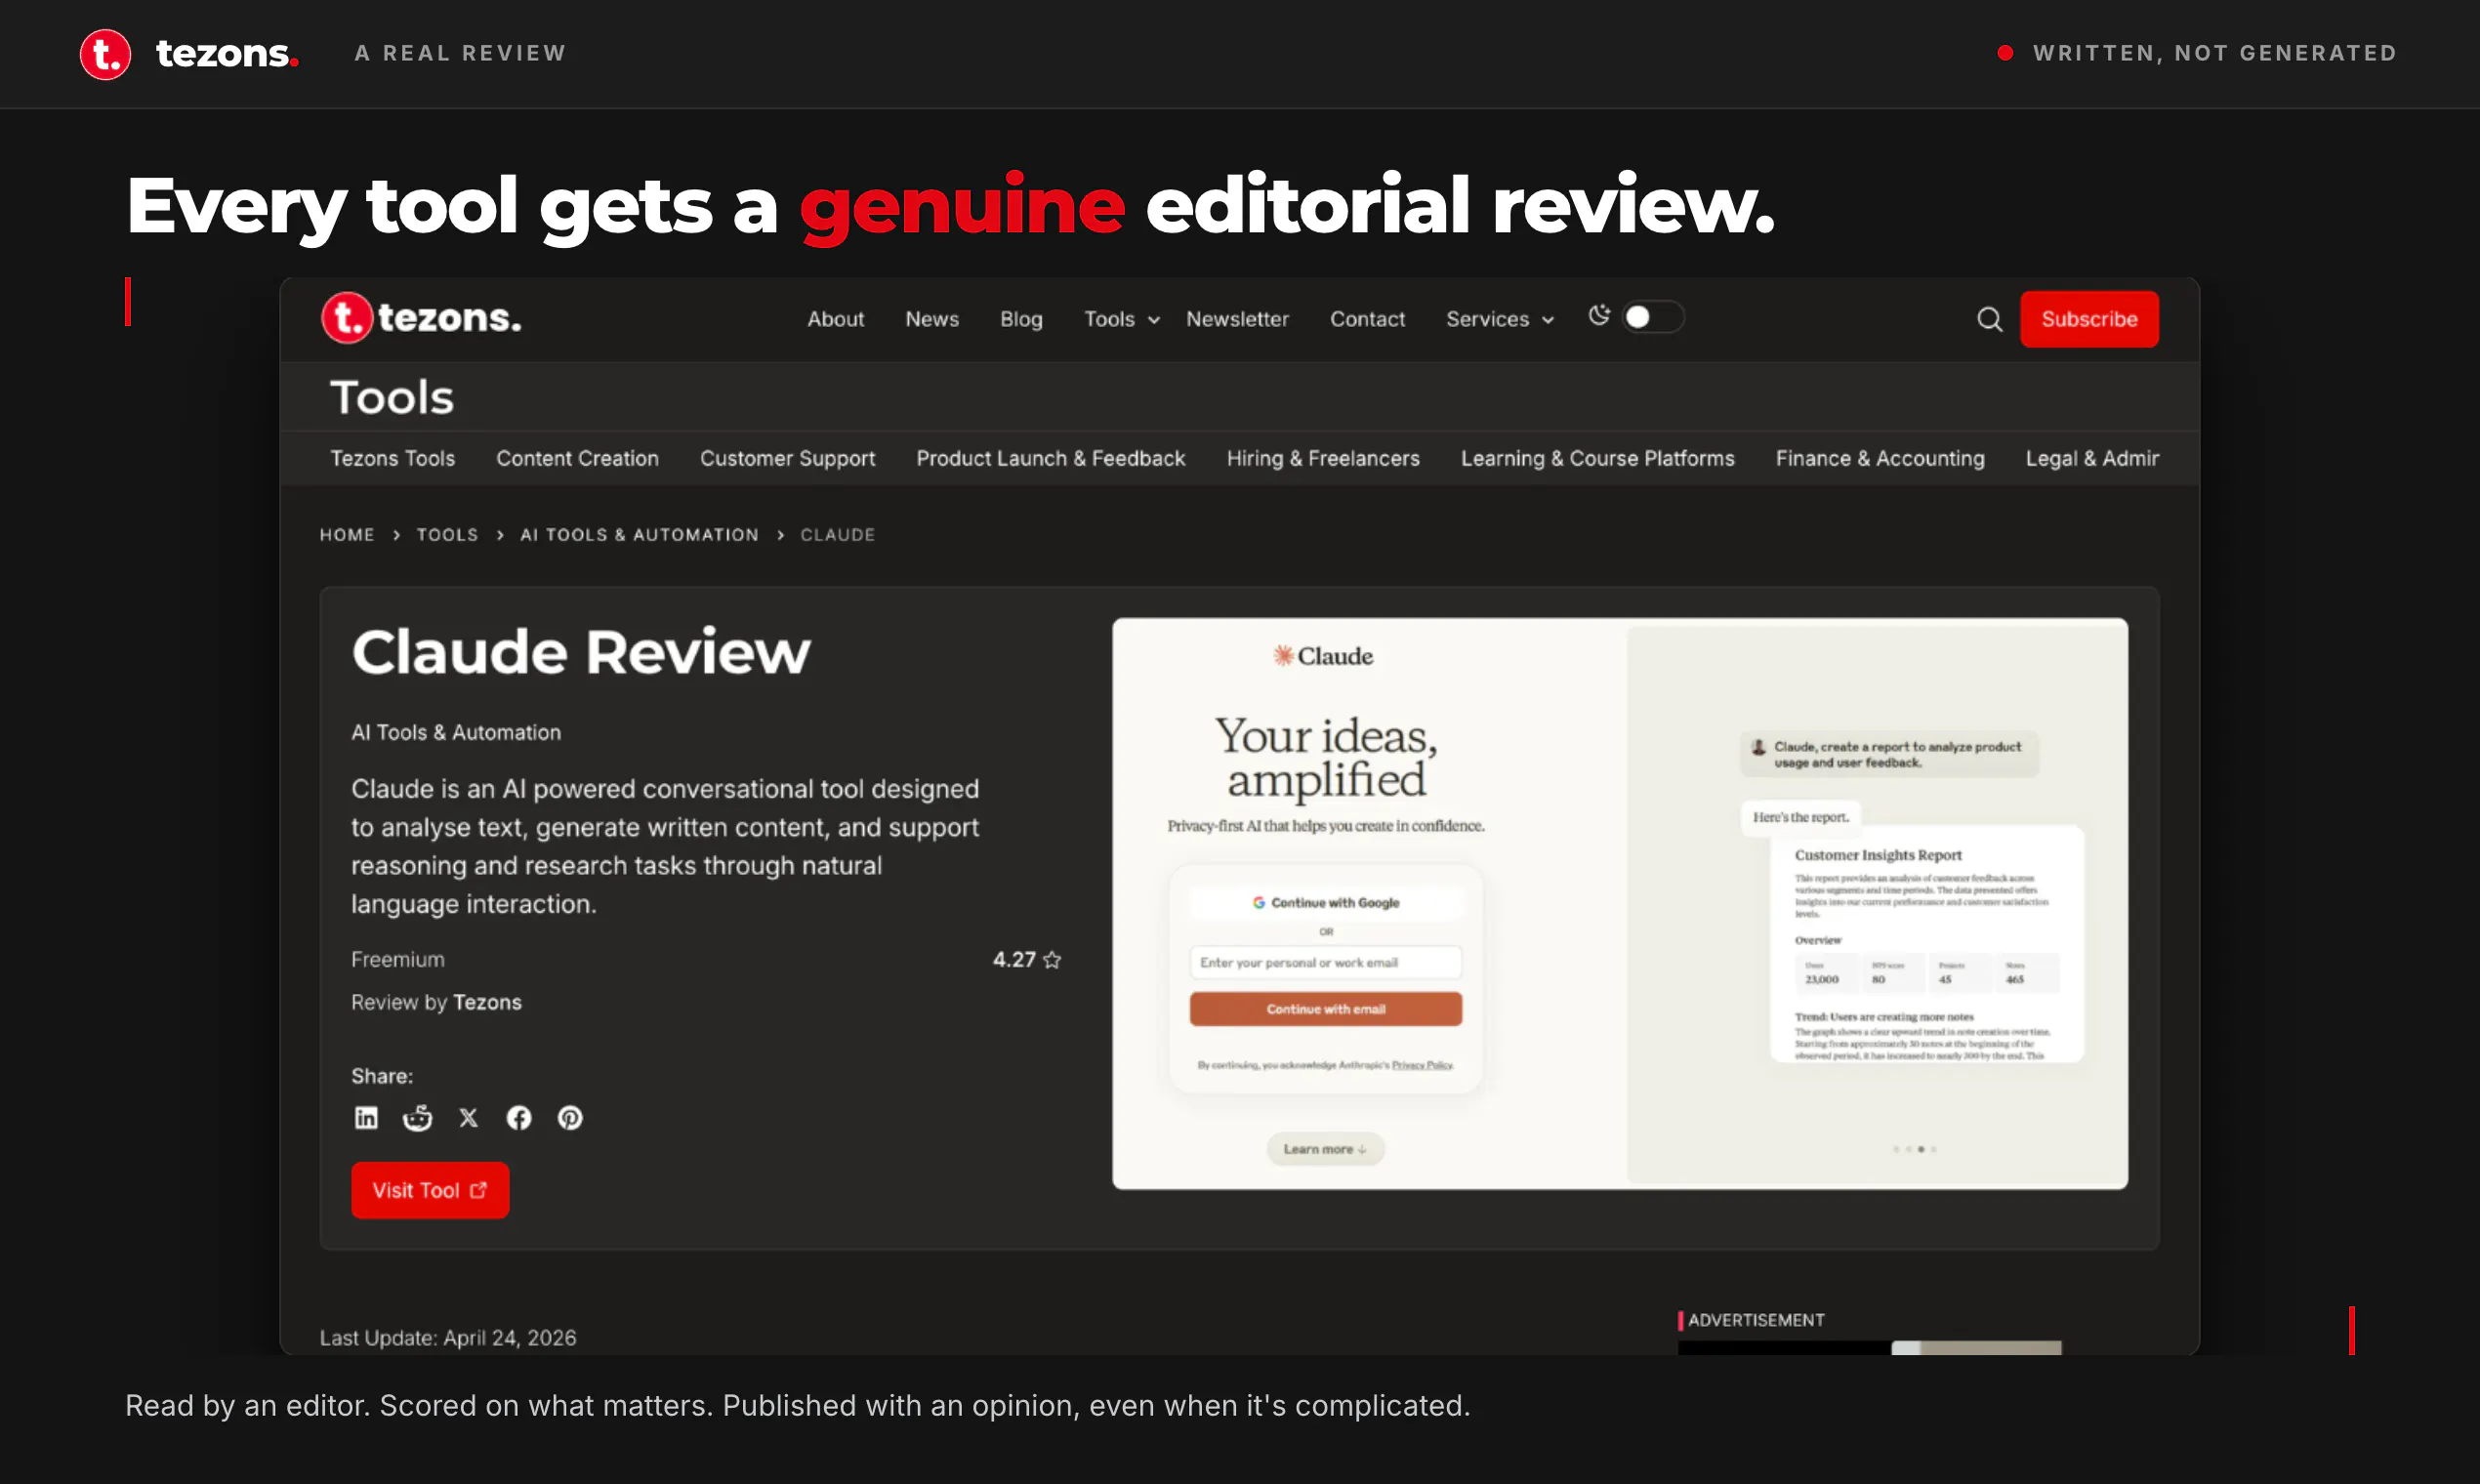
Task: Click the Tools page heading
Action: (392, 397)
